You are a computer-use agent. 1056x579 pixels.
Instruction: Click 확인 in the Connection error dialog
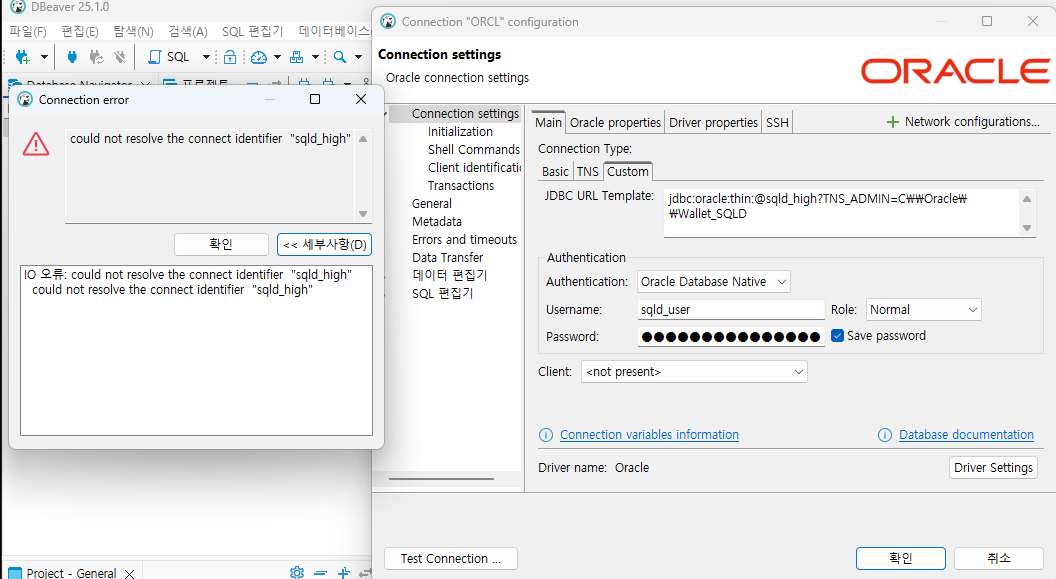click(x=221, y=244)
